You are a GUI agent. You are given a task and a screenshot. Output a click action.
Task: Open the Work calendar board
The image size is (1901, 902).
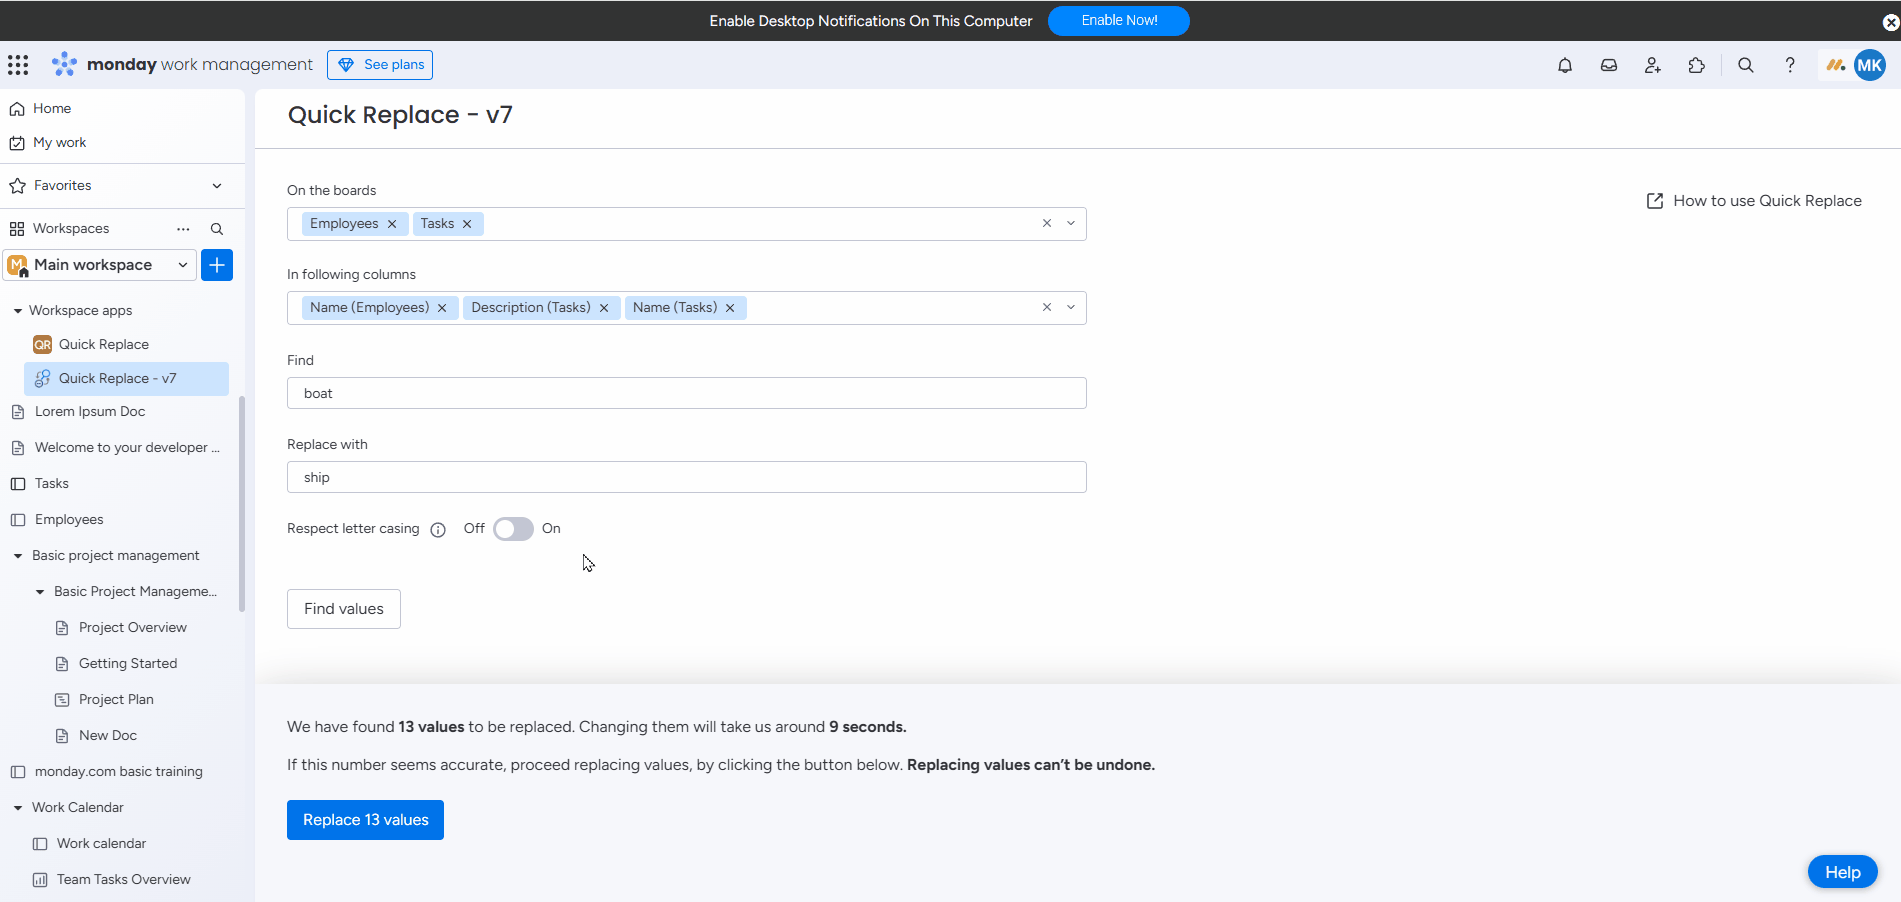pyautogui.click(x=101, y=844)
